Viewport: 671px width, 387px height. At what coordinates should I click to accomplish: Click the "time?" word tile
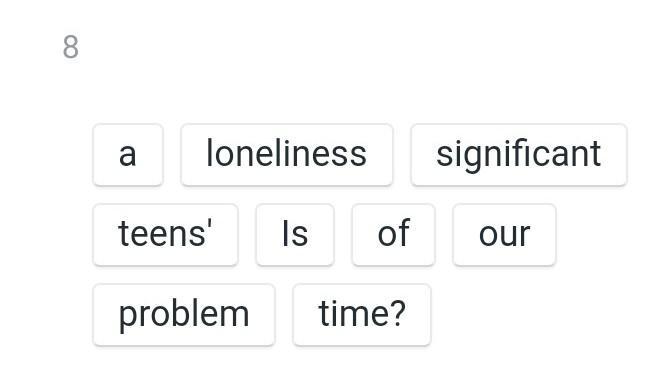tap(362, 315)
